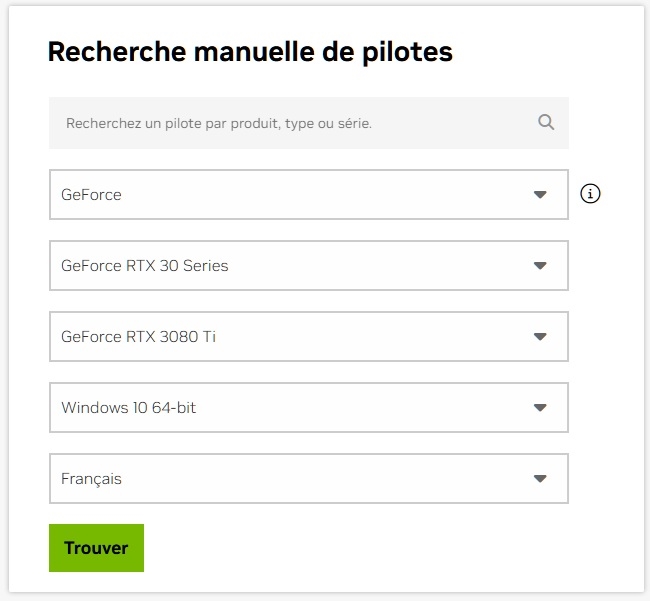Click the 'GeForce RTX 3080 Ti' label text
Image resolution: width=650 pixels, height=601 pixels.
point(138,337)
